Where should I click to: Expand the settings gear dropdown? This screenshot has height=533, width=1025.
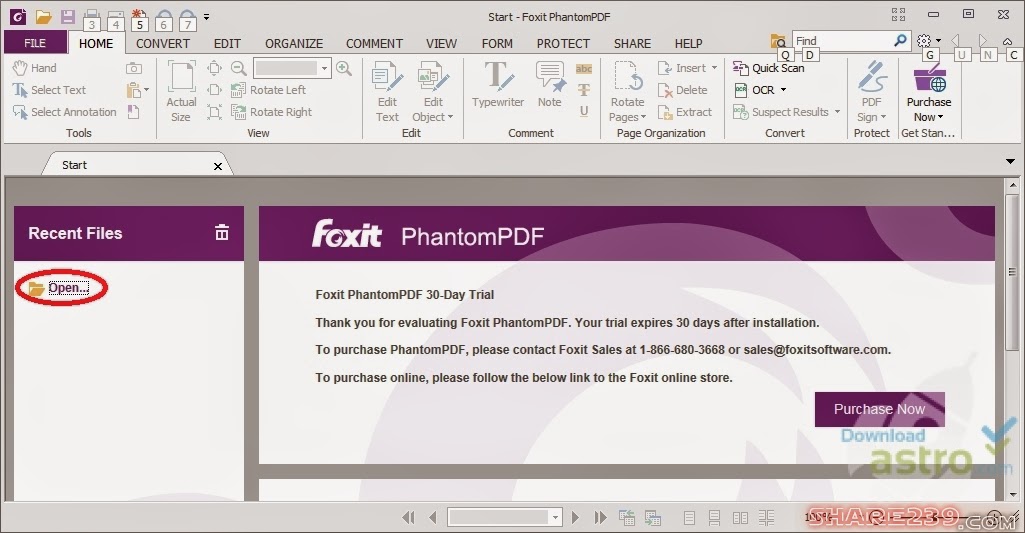point(938,41)
